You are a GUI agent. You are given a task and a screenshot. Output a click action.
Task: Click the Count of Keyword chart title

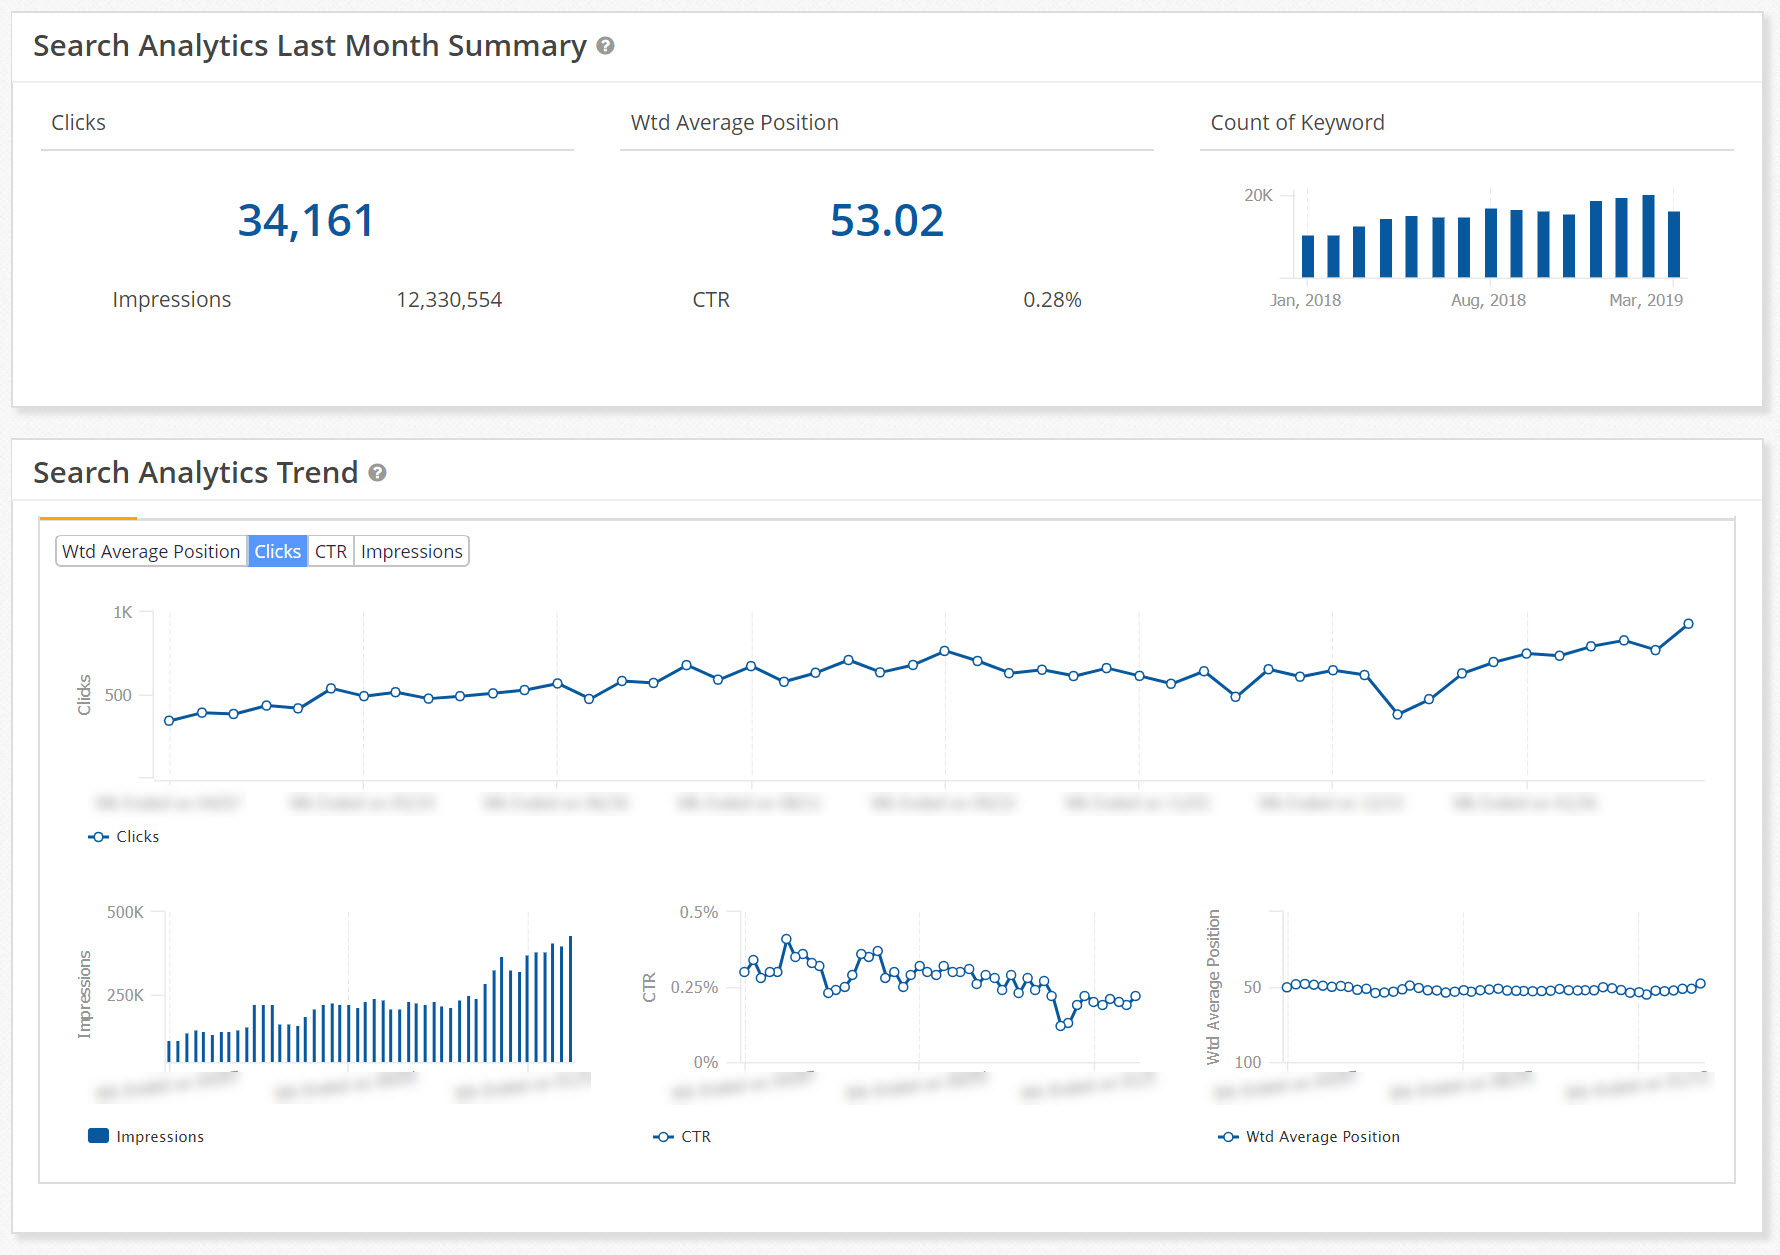tap(1296, 122)
